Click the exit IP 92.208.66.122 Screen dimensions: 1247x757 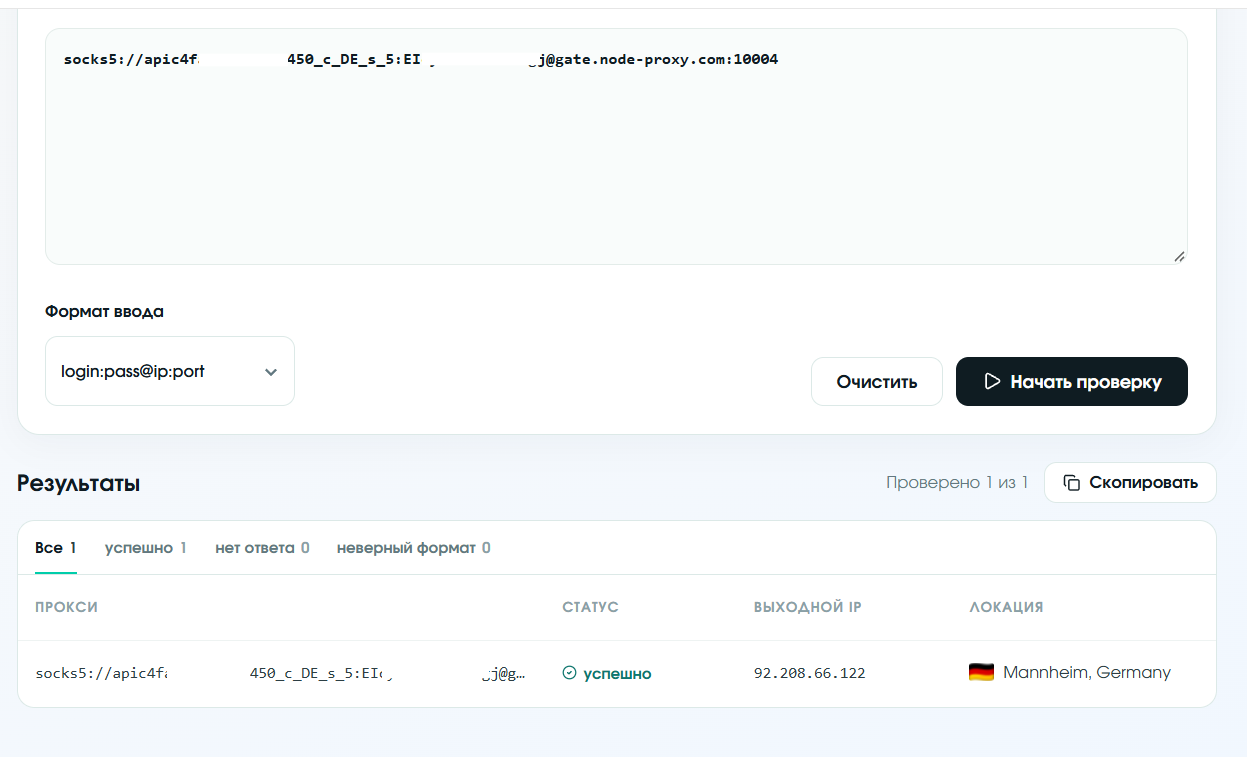point(809,673)
